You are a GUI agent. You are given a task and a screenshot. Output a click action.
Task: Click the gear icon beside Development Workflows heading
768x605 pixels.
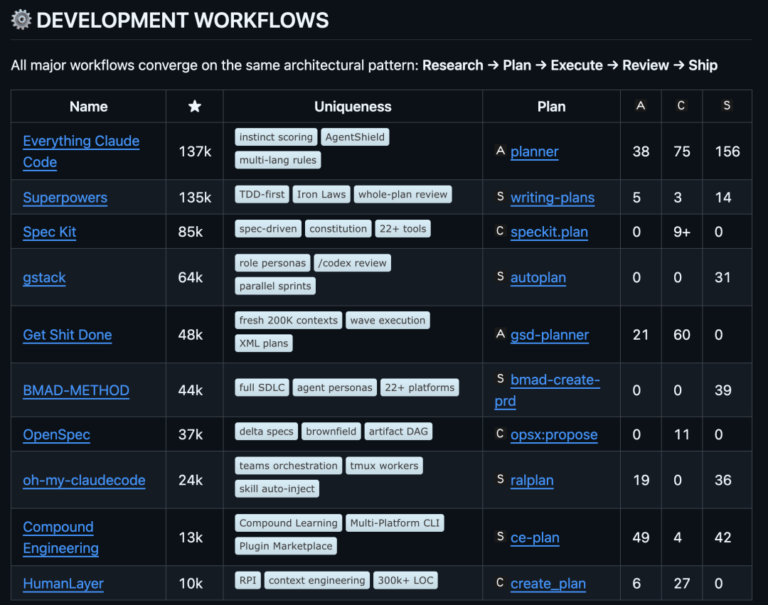click(x=21, y=20)
